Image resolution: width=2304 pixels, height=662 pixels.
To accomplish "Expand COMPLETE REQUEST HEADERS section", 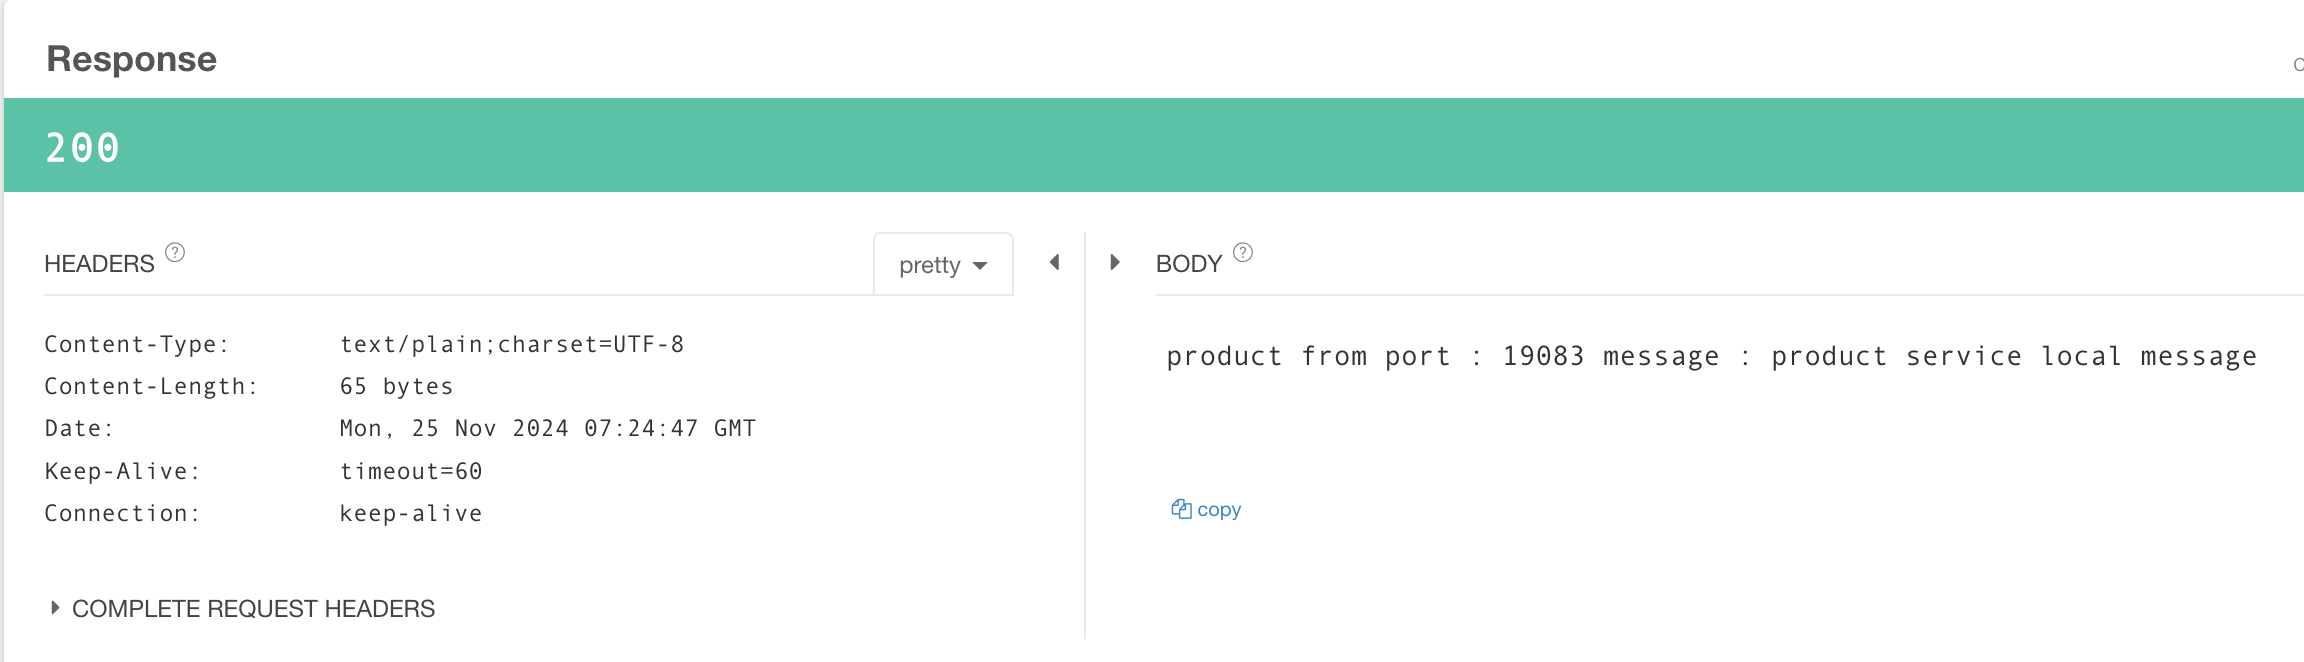I will [x=253, y=609].
